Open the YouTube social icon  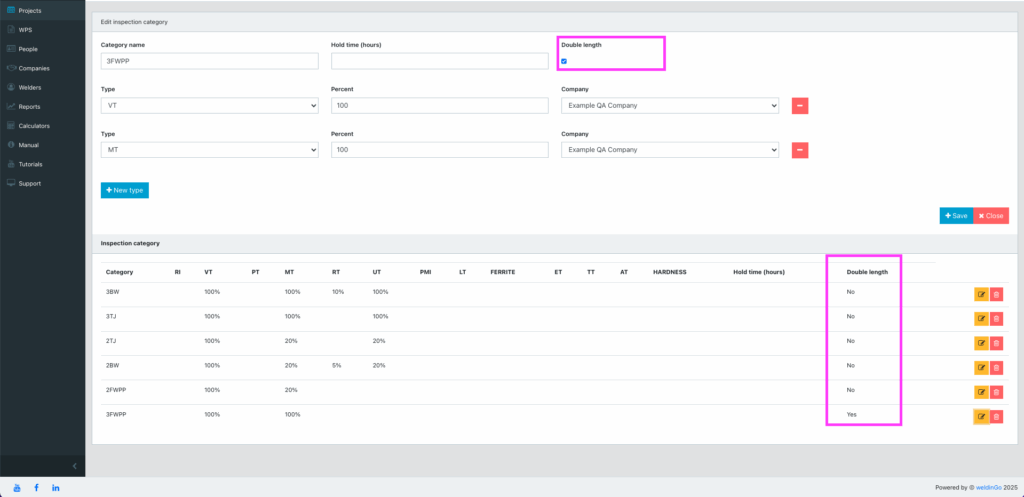pyautogui.click(x=17, y=488)
